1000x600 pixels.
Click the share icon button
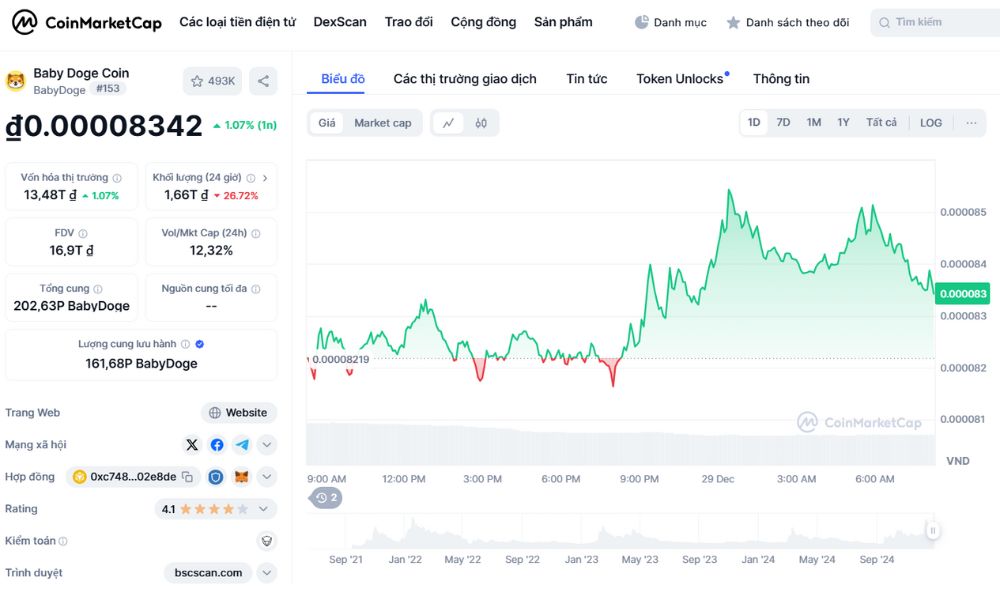pos(263,81)
